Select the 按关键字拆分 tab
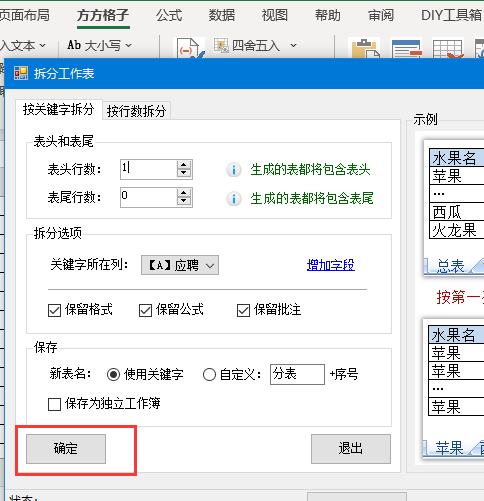The width and height of the screenshot is (484, 501). tap(59, 109)
